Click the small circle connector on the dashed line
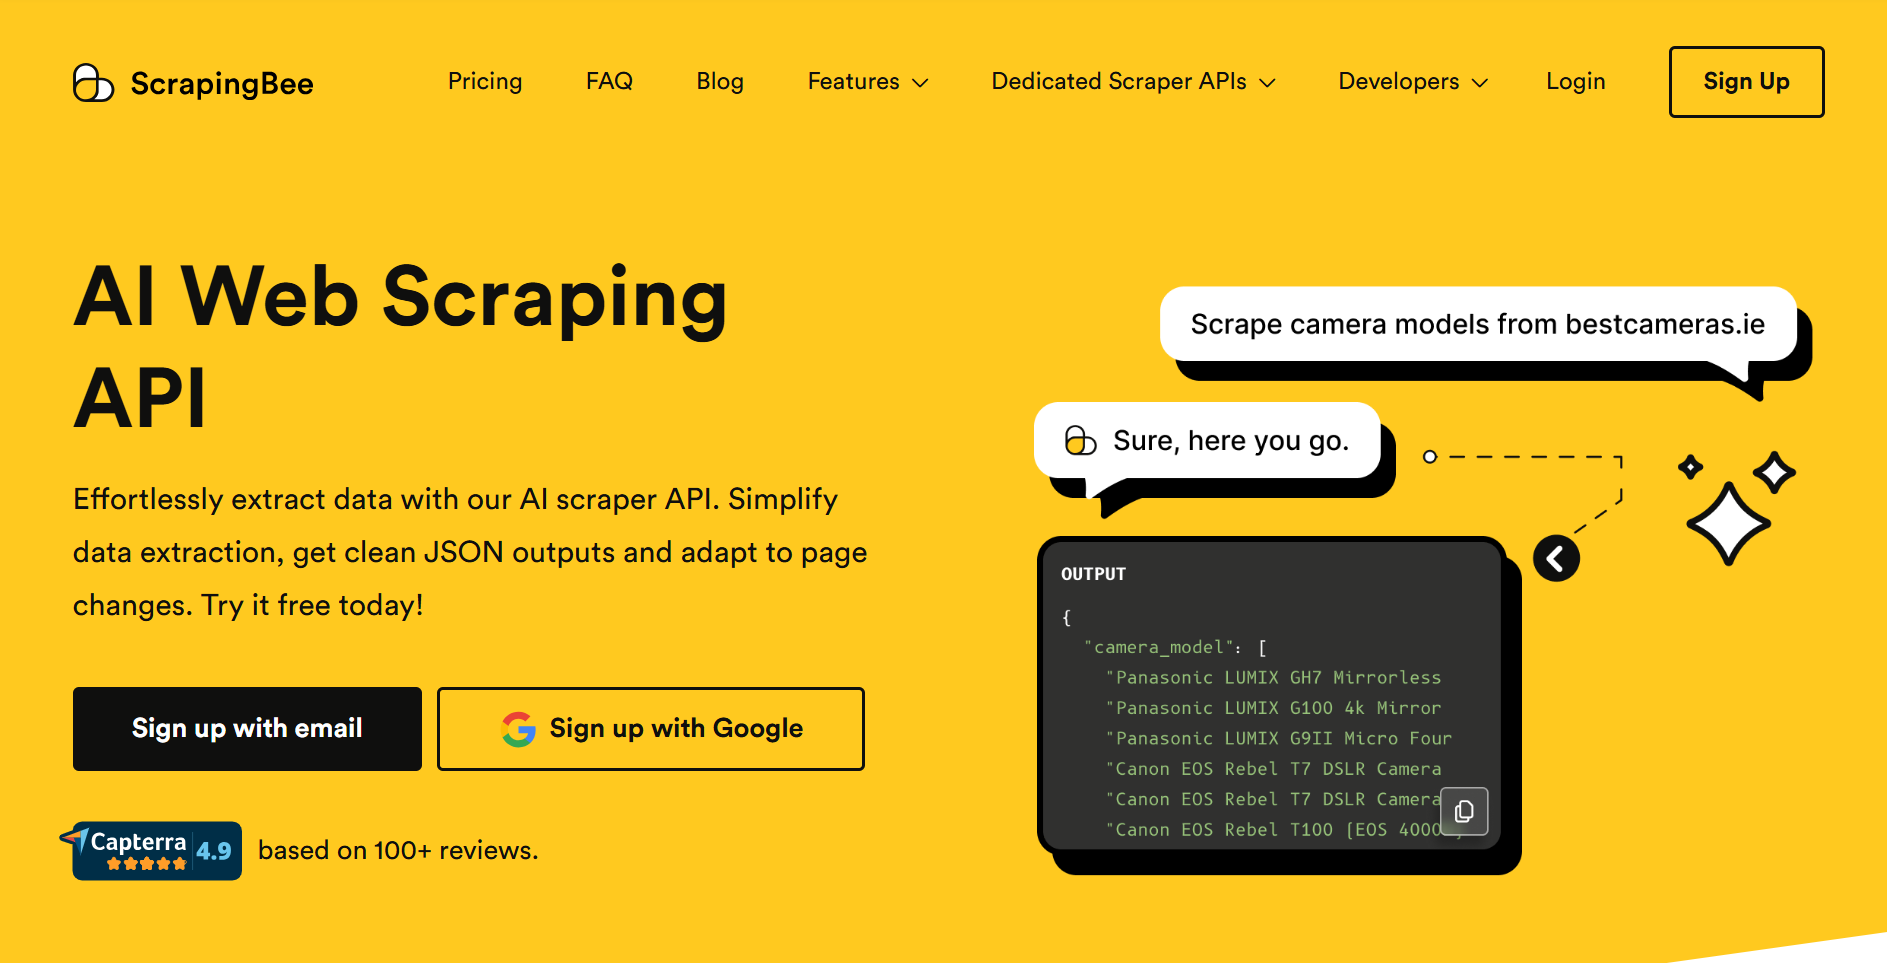1887x963 pixels. [1430, 457]
